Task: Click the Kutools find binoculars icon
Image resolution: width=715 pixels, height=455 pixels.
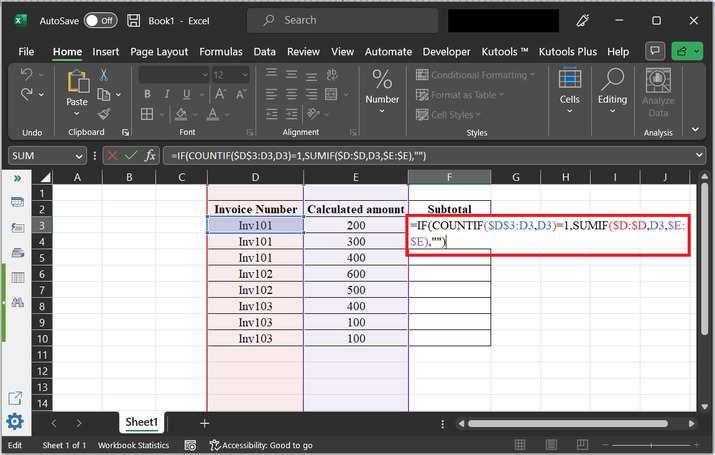Action: 17,302
